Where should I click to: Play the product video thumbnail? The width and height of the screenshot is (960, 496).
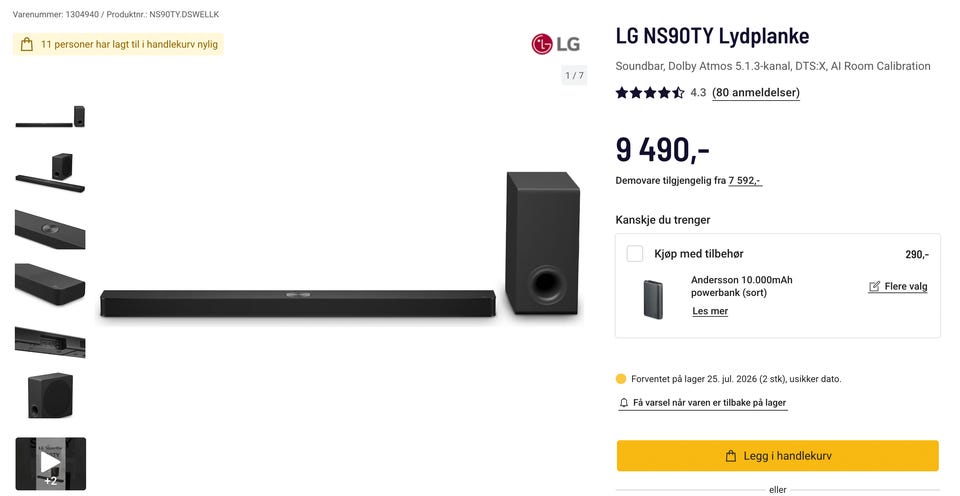pyautogui.click(x=50, y=464)
